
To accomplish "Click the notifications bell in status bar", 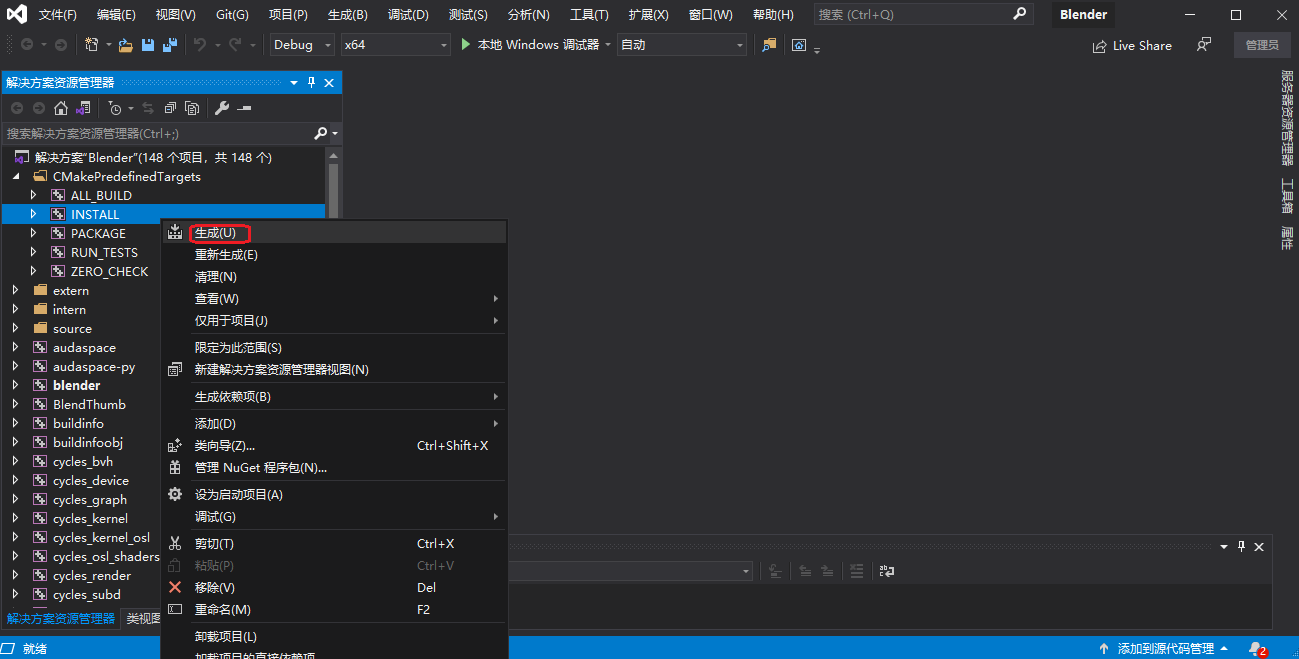I will point(1256,649).
